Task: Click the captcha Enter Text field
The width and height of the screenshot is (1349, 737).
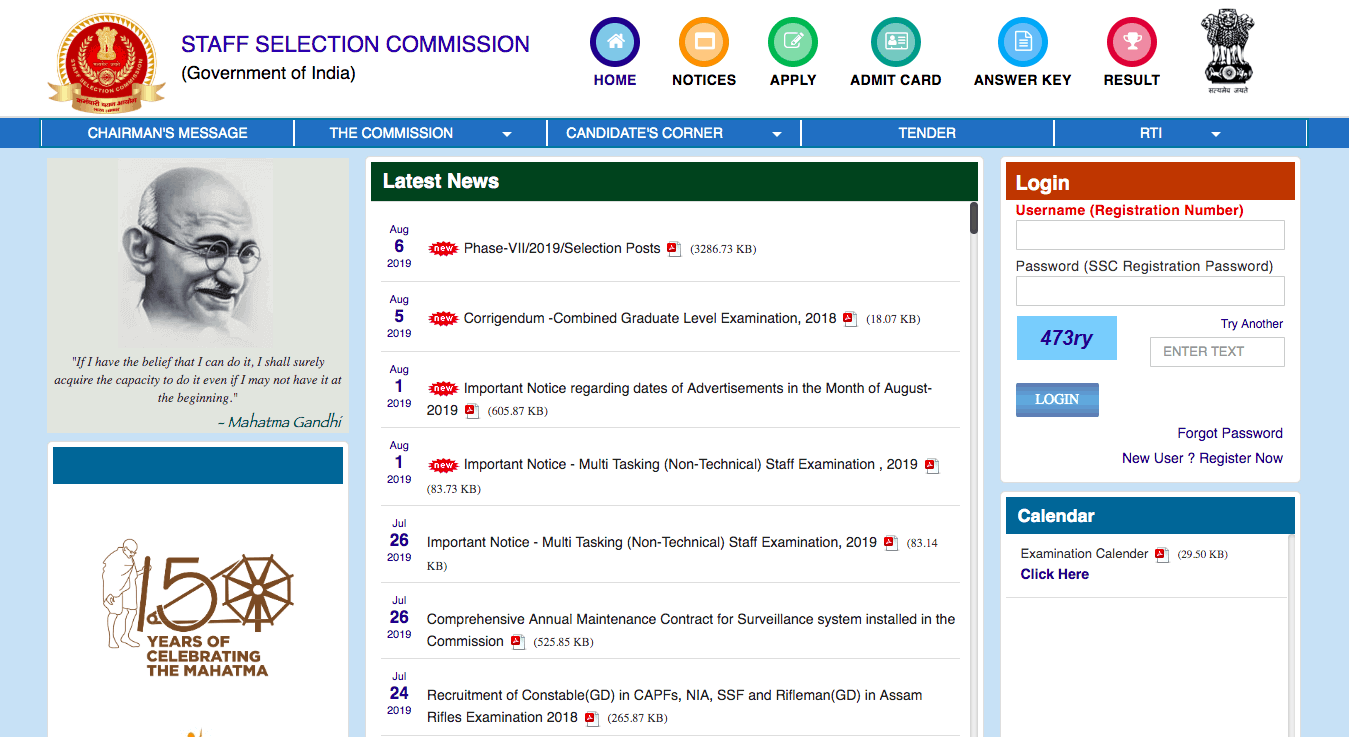Action: (x=1216, y=352)
